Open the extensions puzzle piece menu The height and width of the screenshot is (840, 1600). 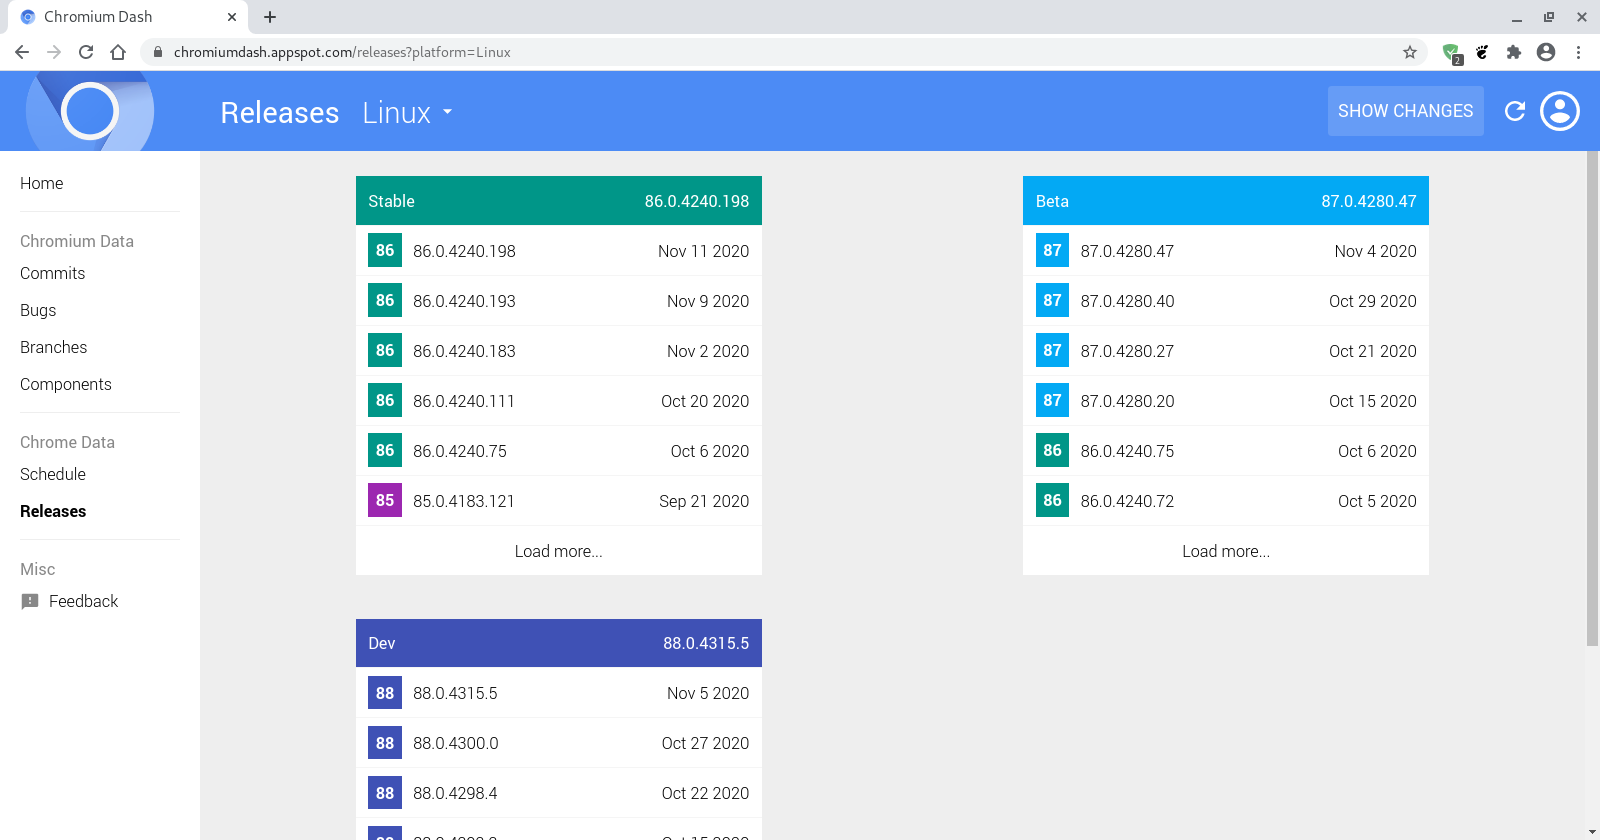tap(1514, 52)
